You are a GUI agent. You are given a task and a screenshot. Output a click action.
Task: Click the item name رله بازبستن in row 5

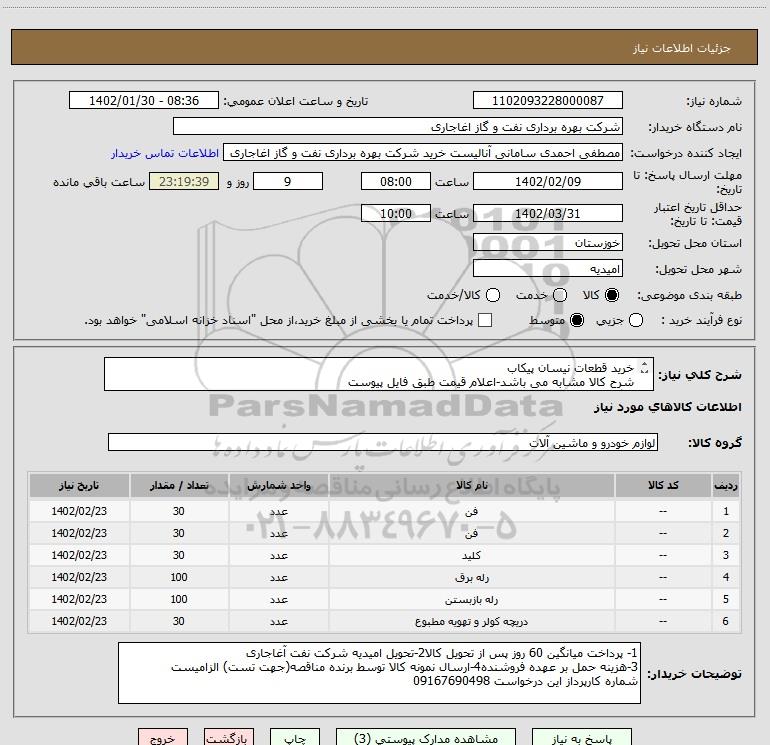tap(471, 600)
